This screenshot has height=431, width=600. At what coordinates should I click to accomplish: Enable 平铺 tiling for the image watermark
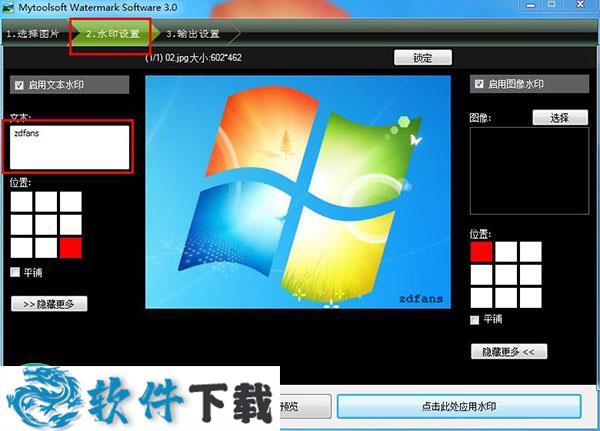pos(474,320)
